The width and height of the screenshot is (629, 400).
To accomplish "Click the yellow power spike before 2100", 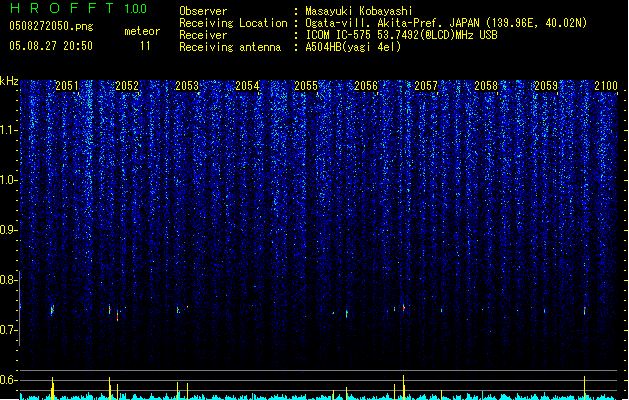I will coord(584,388).
